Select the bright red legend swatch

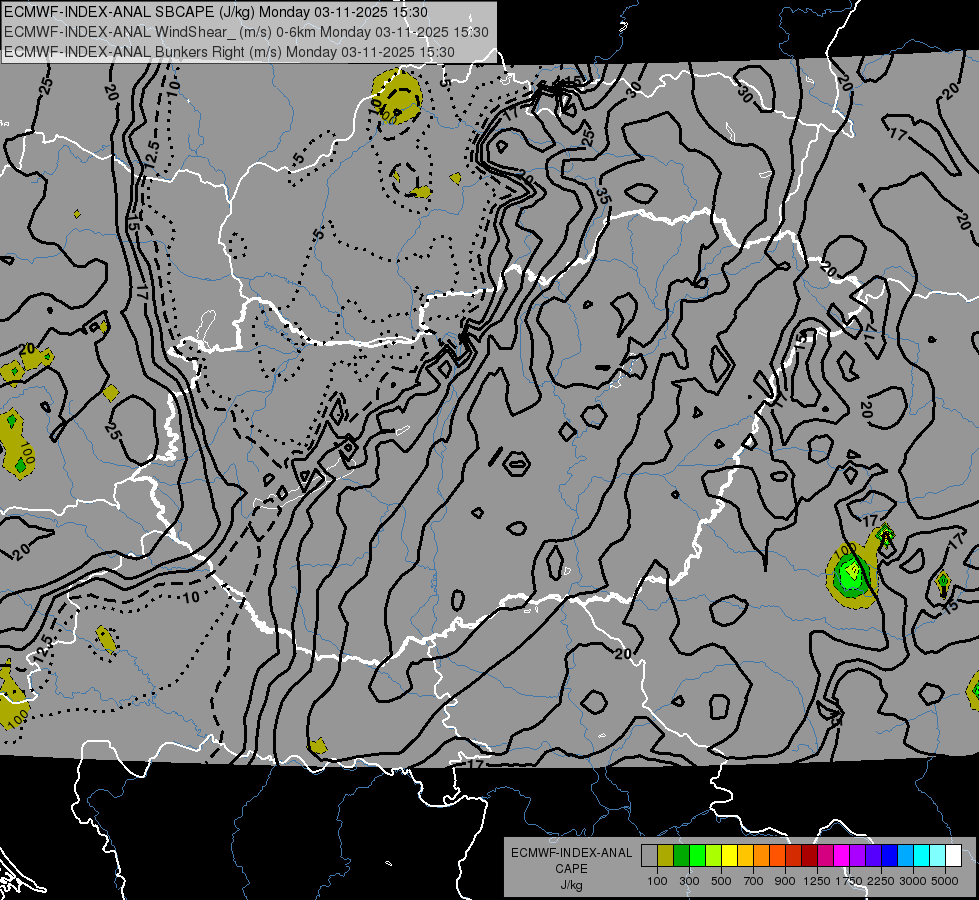[x=794, y=856]
